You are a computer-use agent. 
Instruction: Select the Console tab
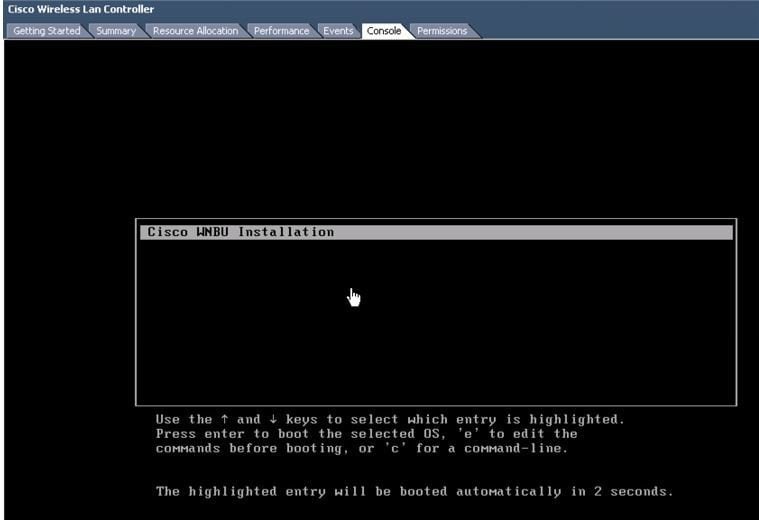(384, 31)
